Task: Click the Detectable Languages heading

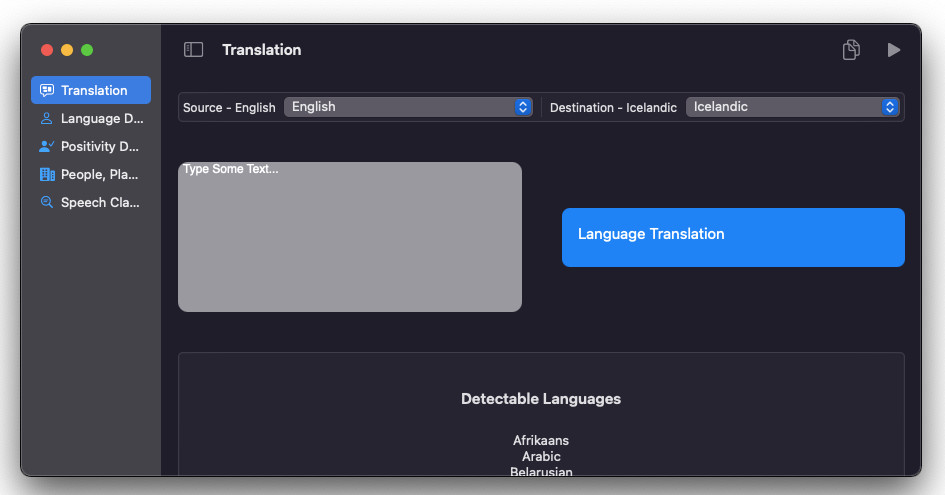Action: point(541,399)
